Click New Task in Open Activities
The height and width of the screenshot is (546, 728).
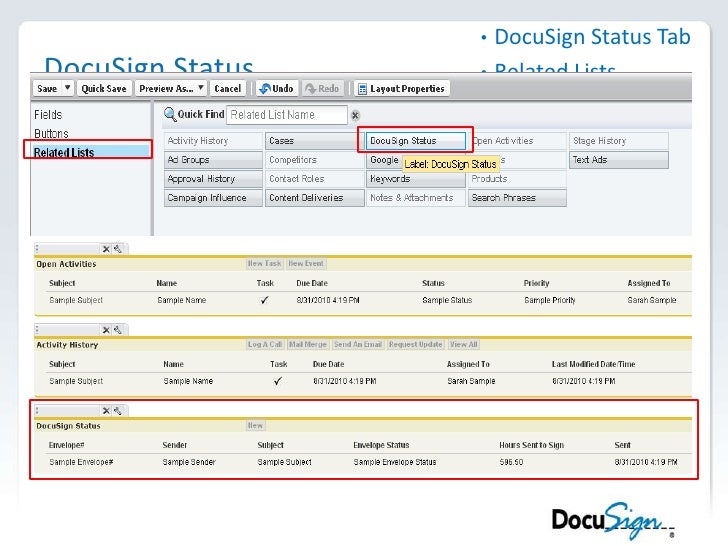[x=264, y=264]
